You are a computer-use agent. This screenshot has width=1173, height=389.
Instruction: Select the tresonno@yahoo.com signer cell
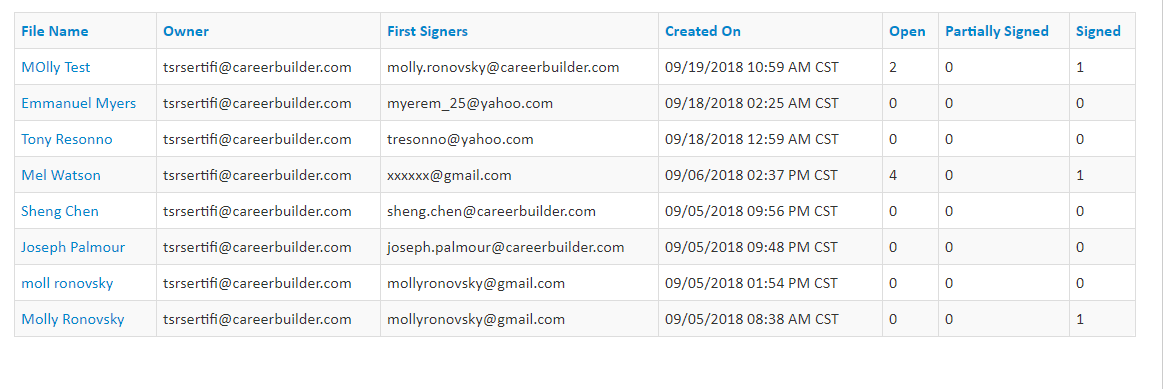(x=519, y=138)
